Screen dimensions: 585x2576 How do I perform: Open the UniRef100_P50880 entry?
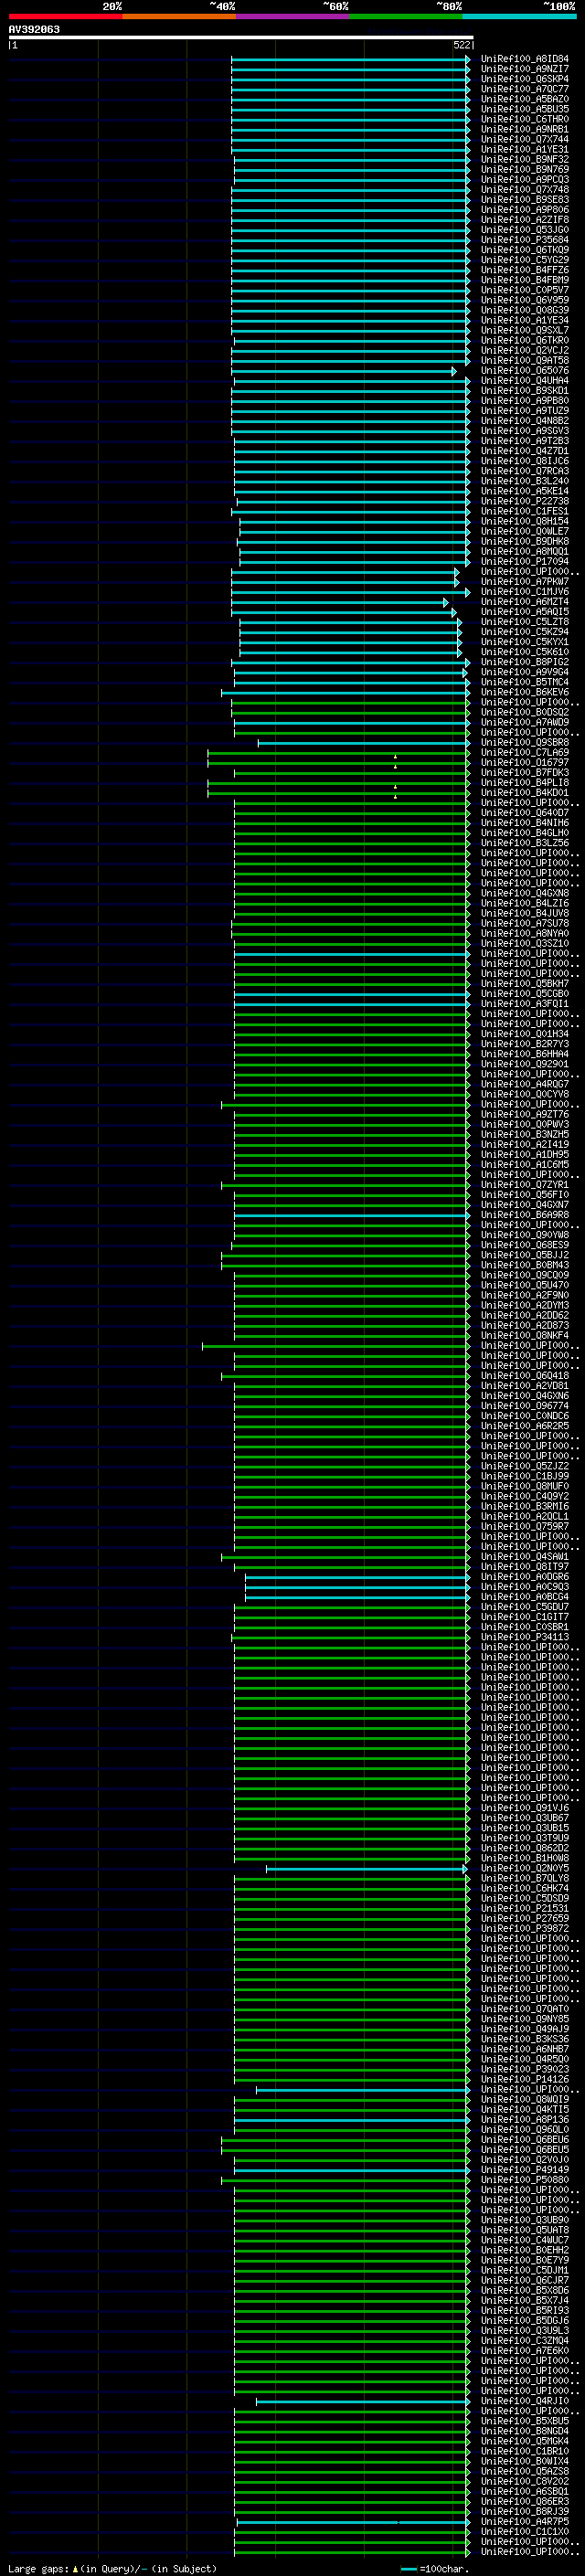tap(525, 2179)
